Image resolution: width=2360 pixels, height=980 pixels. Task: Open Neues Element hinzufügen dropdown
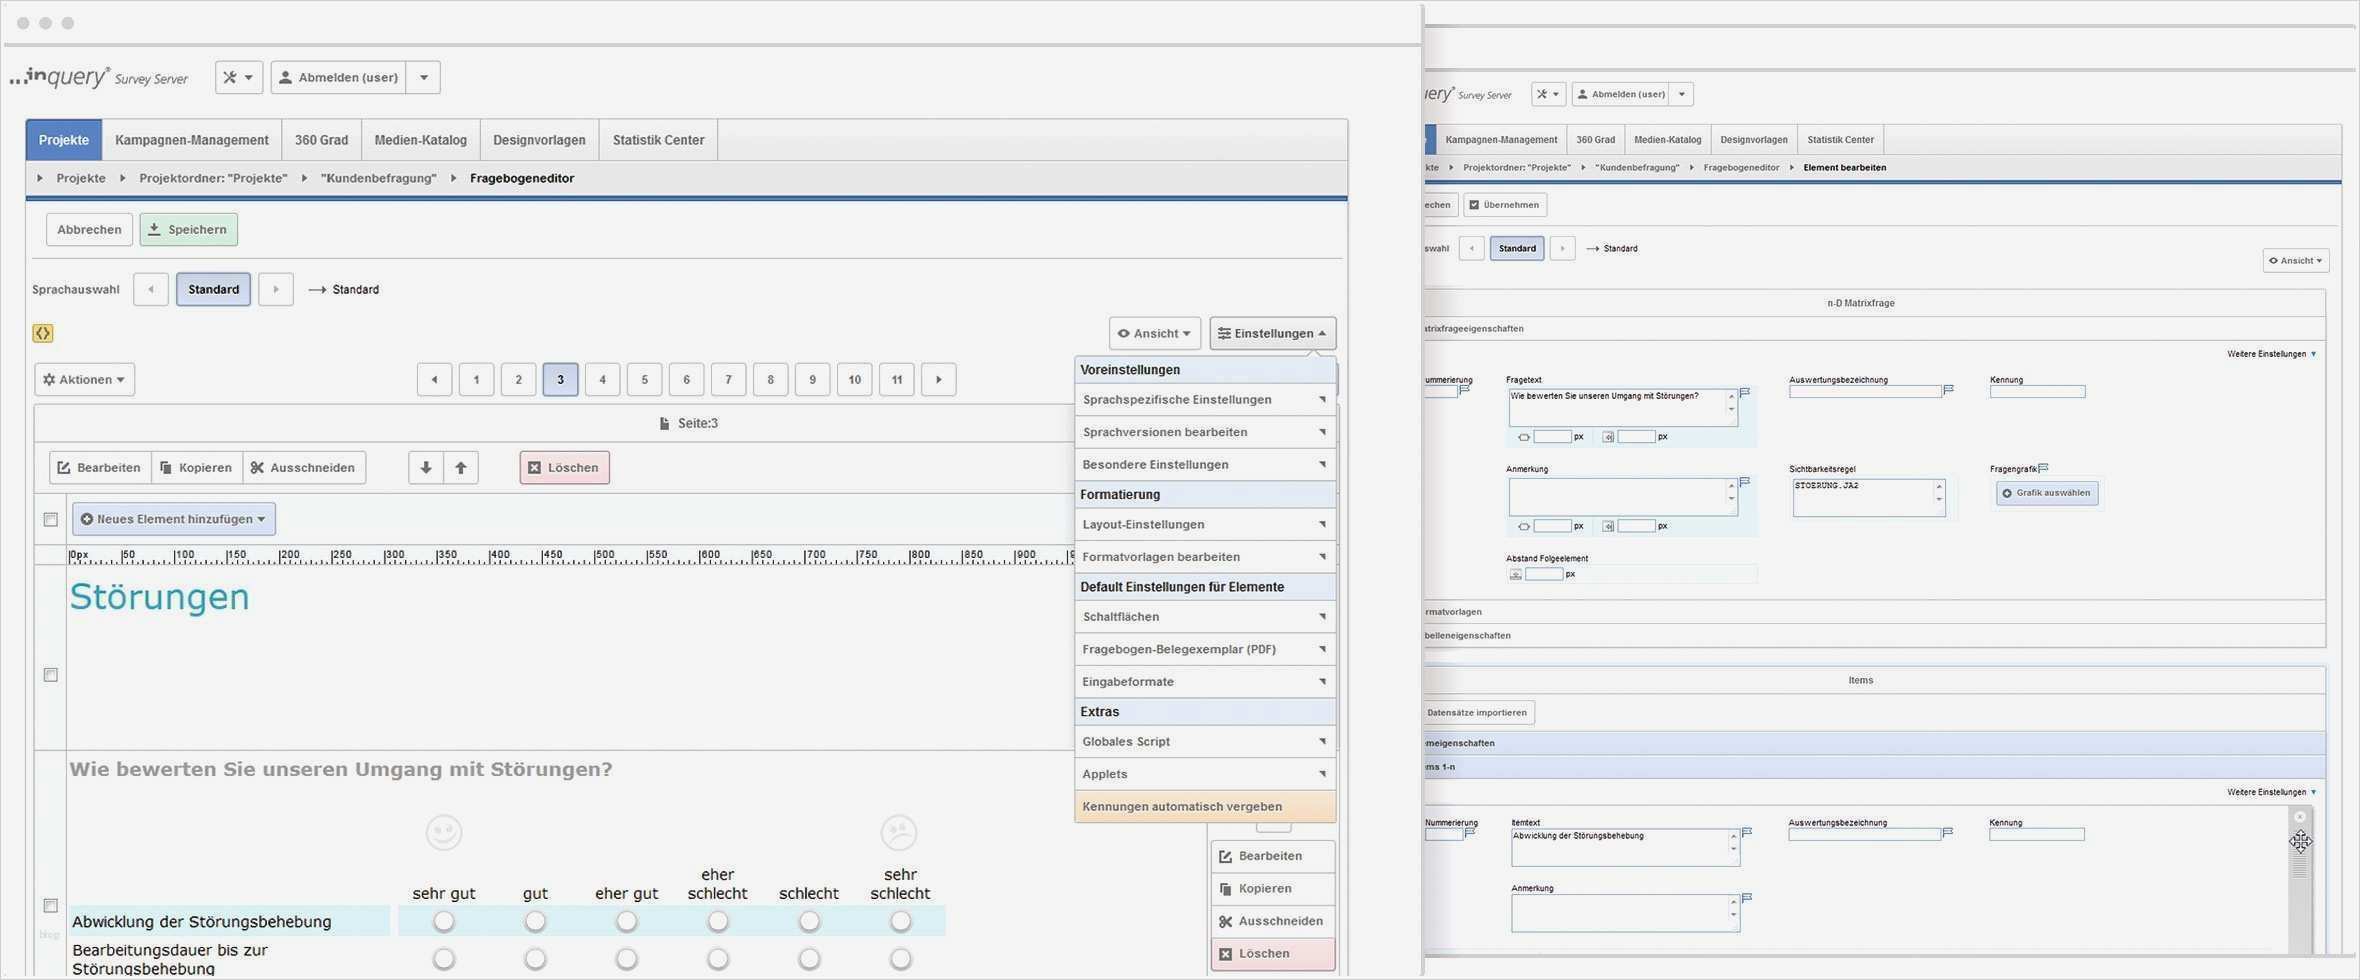174,519
